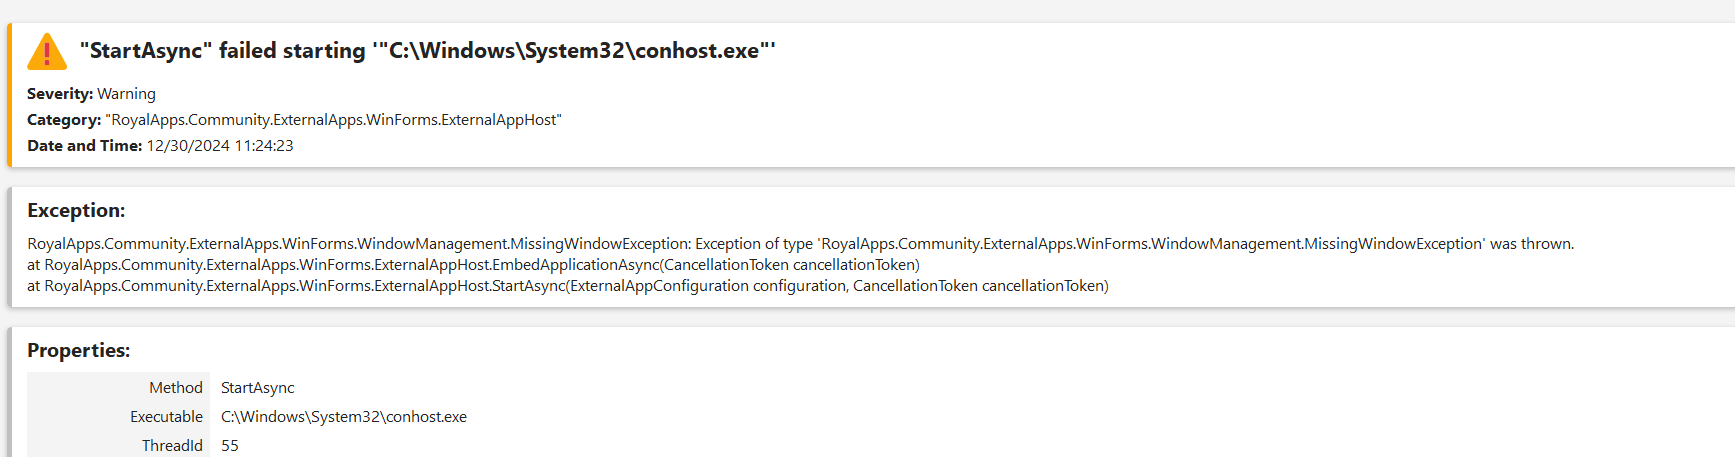1735x457 pixels.
Task: Click the MissingWindowException message line
Action: (800, 244)
